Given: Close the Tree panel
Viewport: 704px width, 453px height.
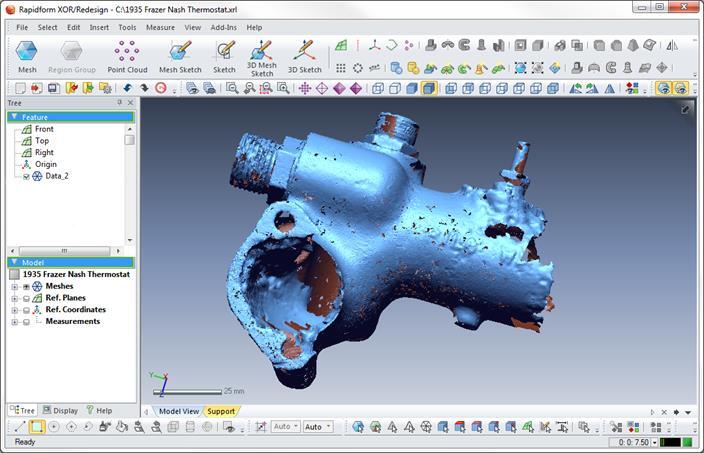Looking at the screenshot, I should [x=130, y=102].
